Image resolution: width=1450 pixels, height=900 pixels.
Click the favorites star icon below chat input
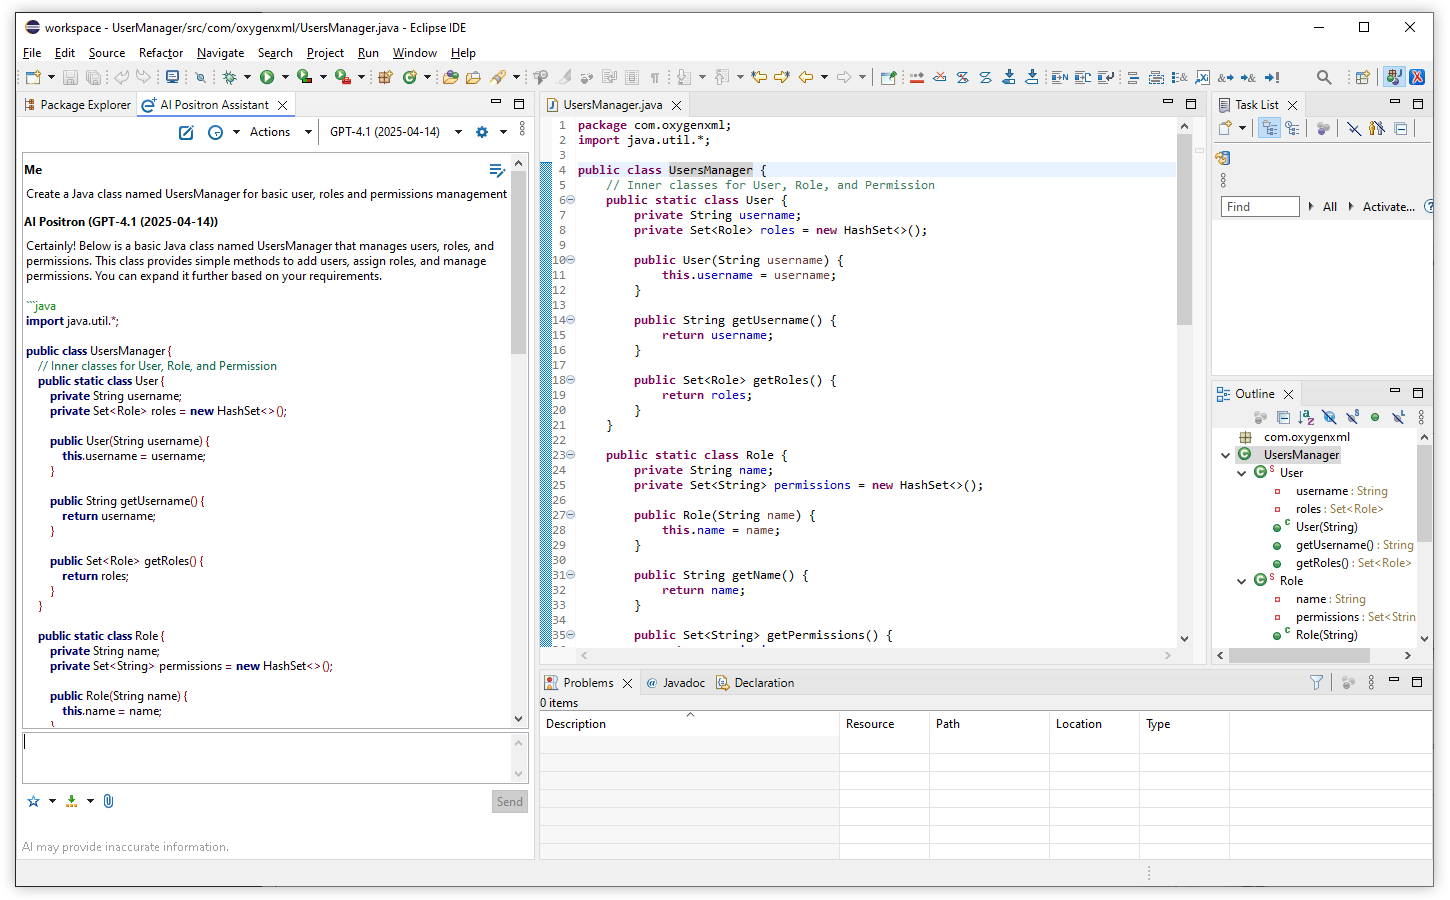33,801
